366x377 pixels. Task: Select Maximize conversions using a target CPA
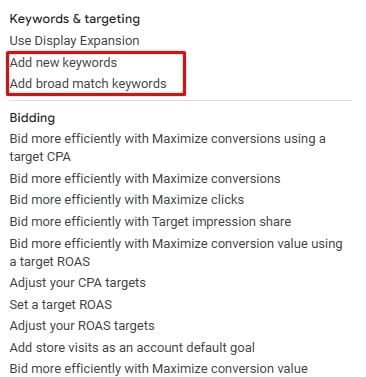point(168,148)
